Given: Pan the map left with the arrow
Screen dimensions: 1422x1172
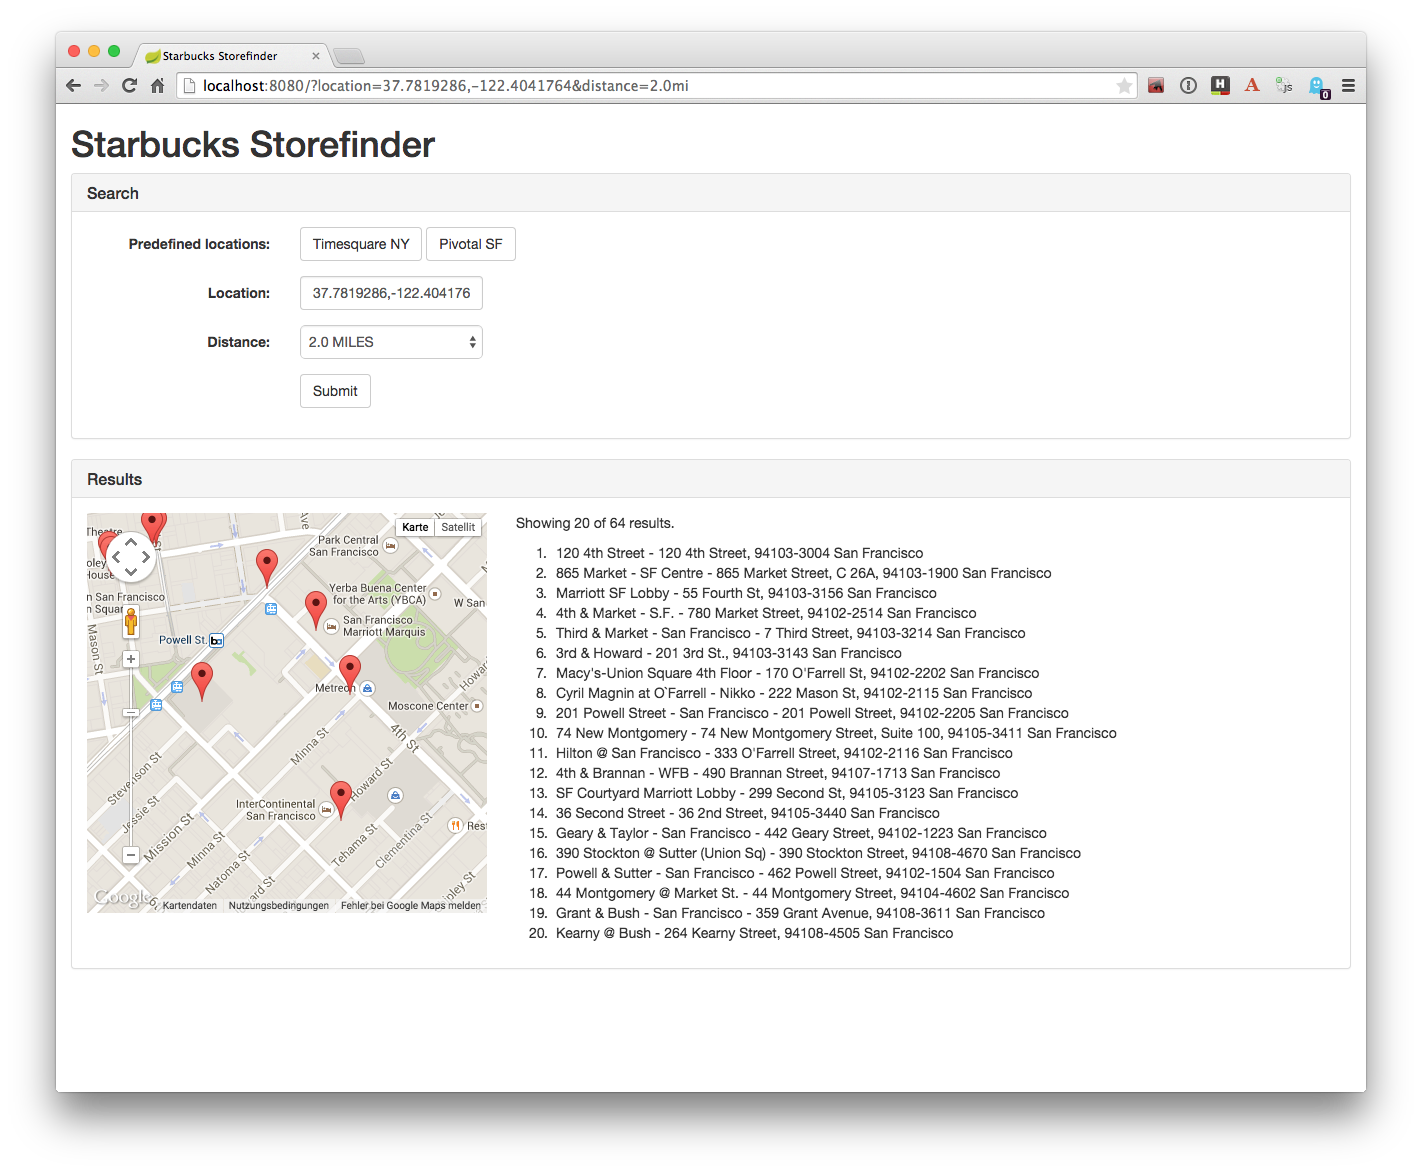Looking at the screenshot, I should [116, 557].
